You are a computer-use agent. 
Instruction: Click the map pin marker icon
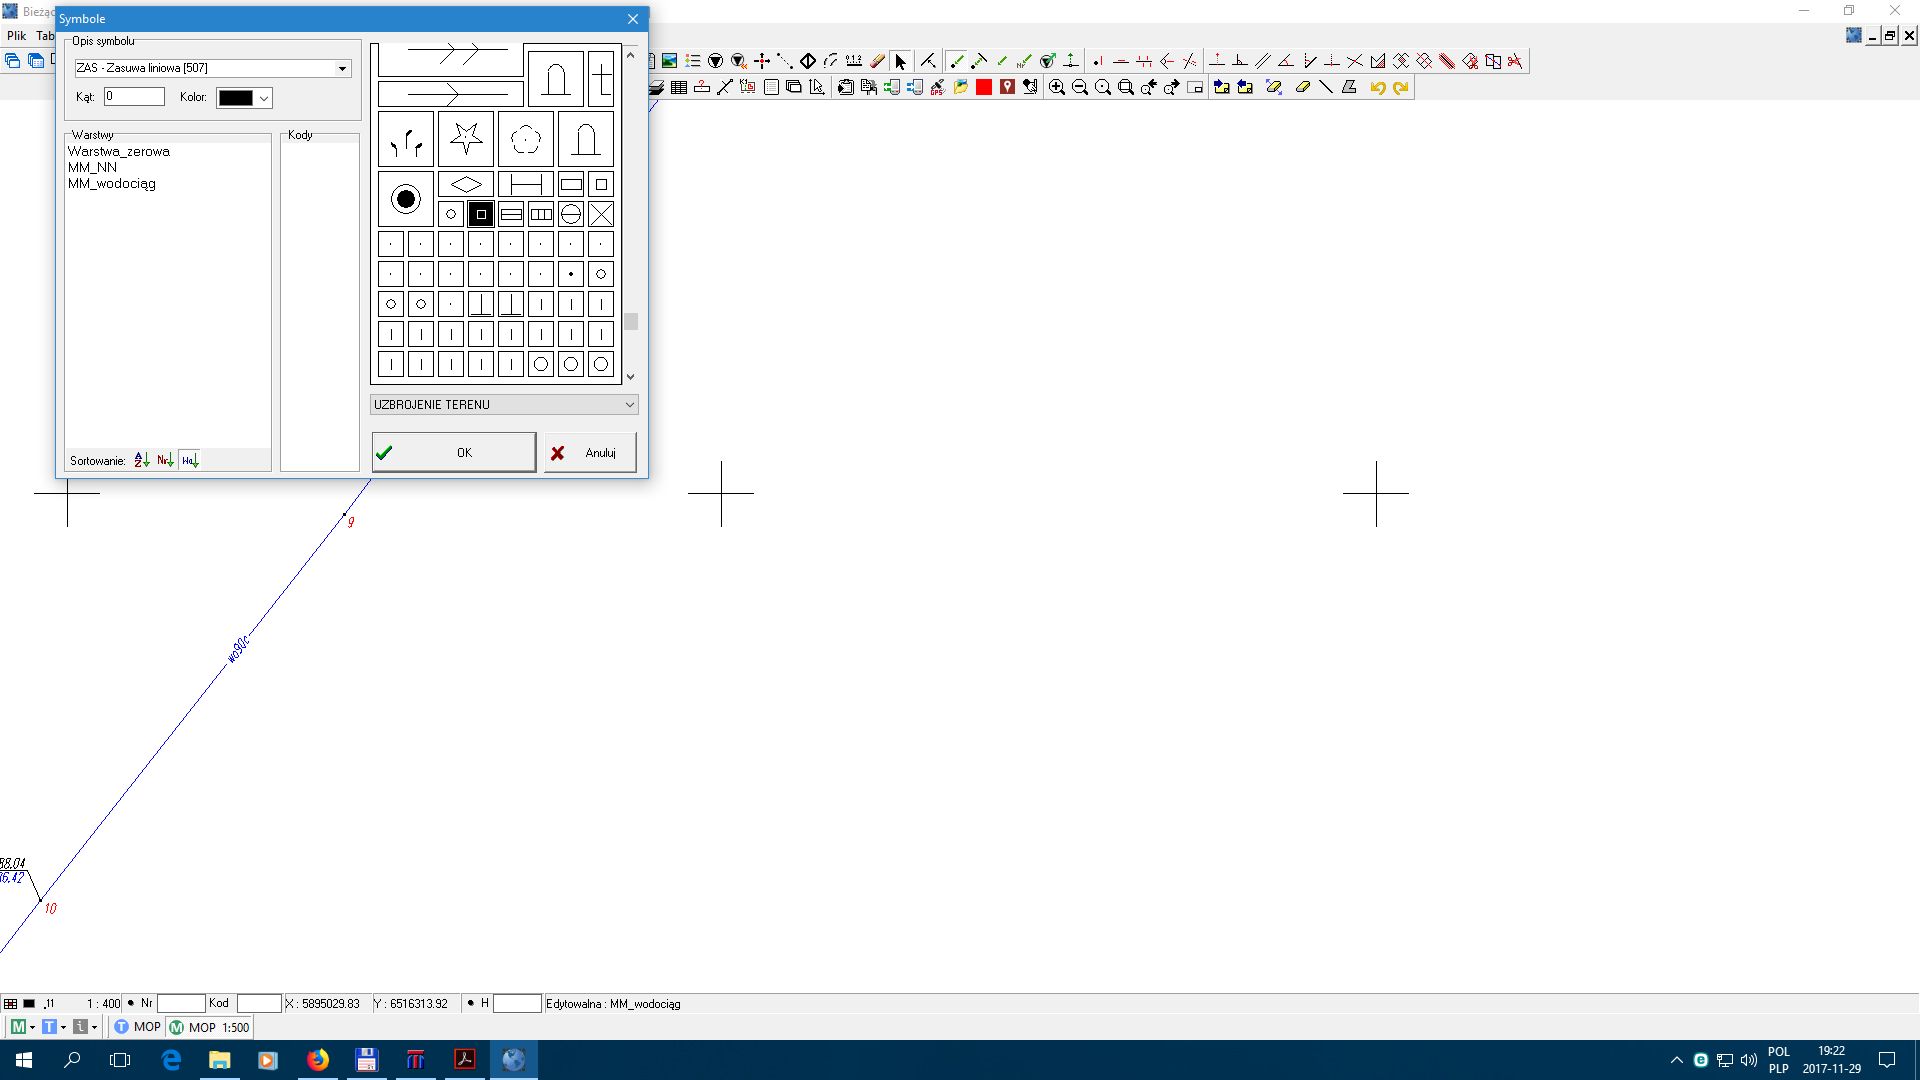1007,88
